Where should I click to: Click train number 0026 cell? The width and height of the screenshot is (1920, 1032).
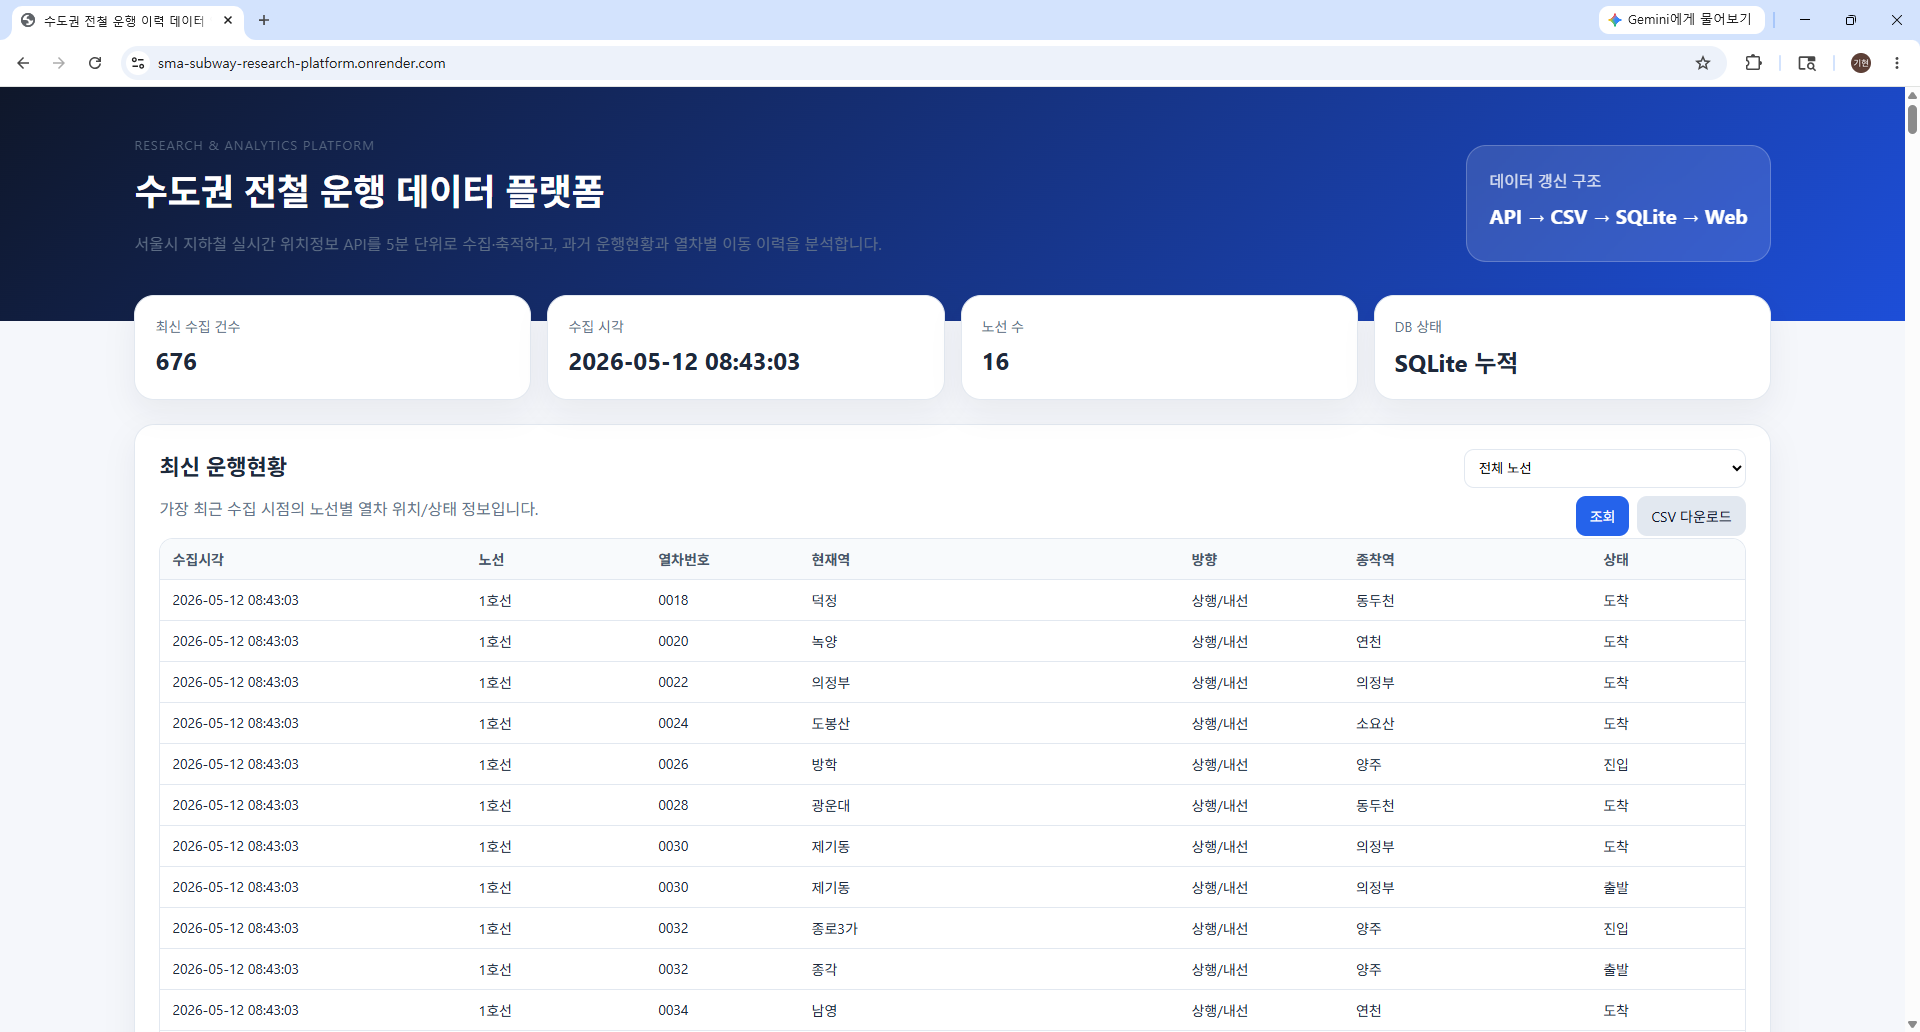[673, 765]
